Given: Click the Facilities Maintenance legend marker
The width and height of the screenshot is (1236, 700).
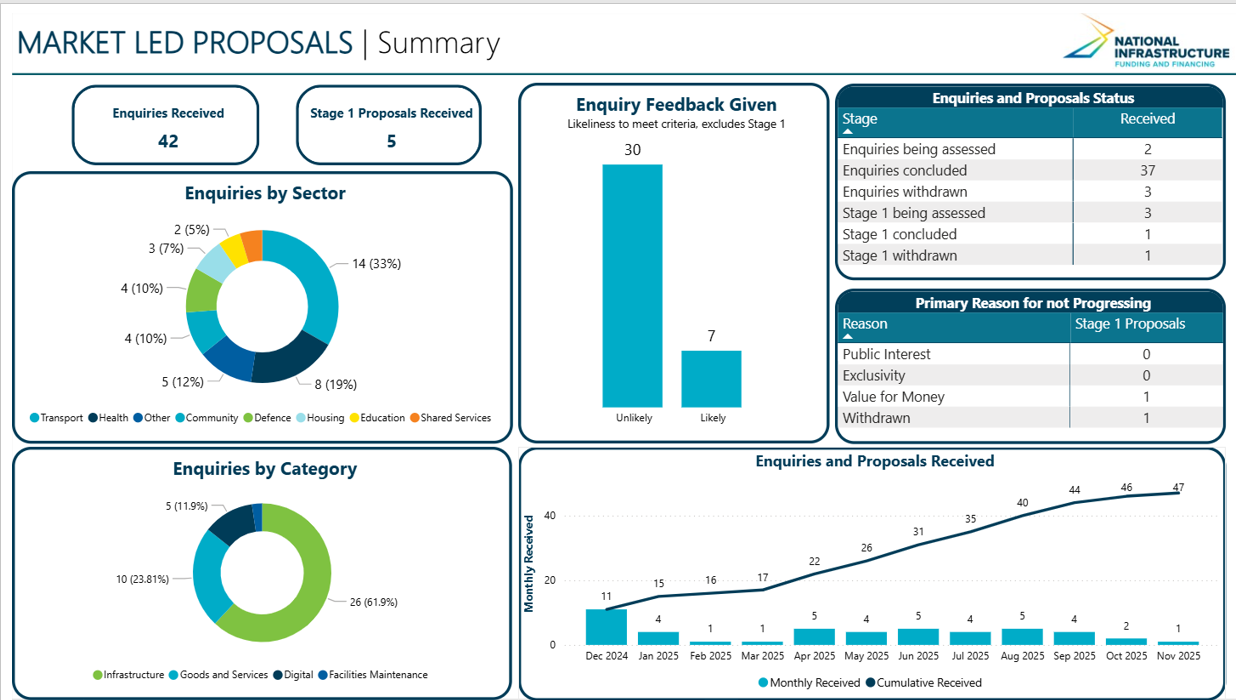Looking at the screenshot, I should click(x=323, y=675).
